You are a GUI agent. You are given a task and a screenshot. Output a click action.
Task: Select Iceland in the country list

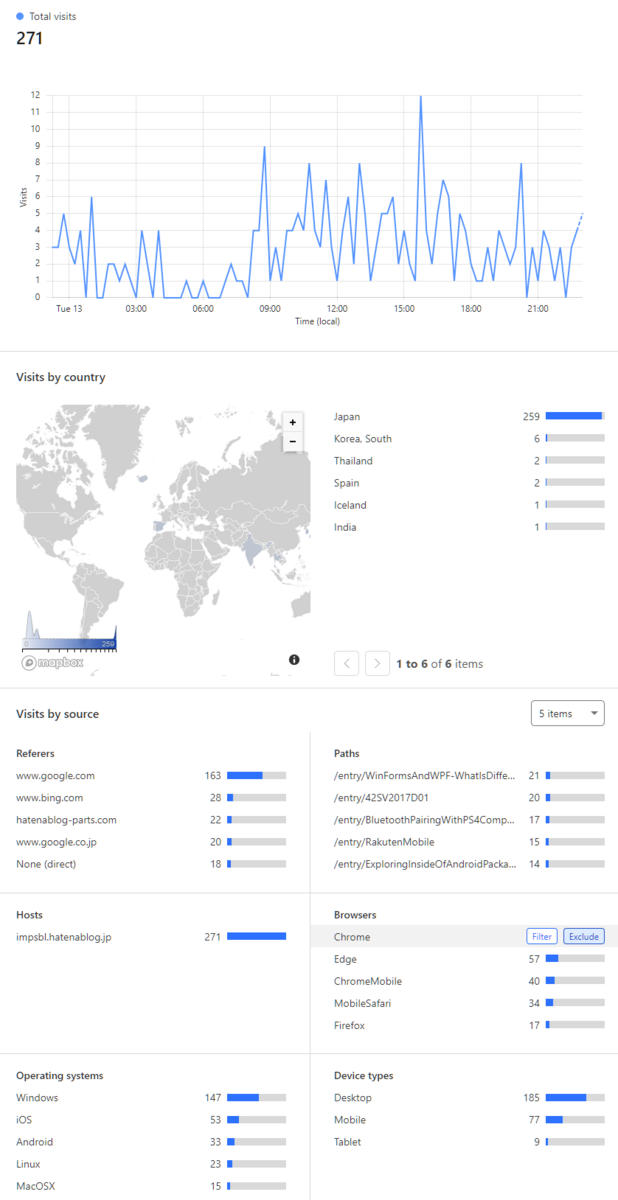coord(469,505)
